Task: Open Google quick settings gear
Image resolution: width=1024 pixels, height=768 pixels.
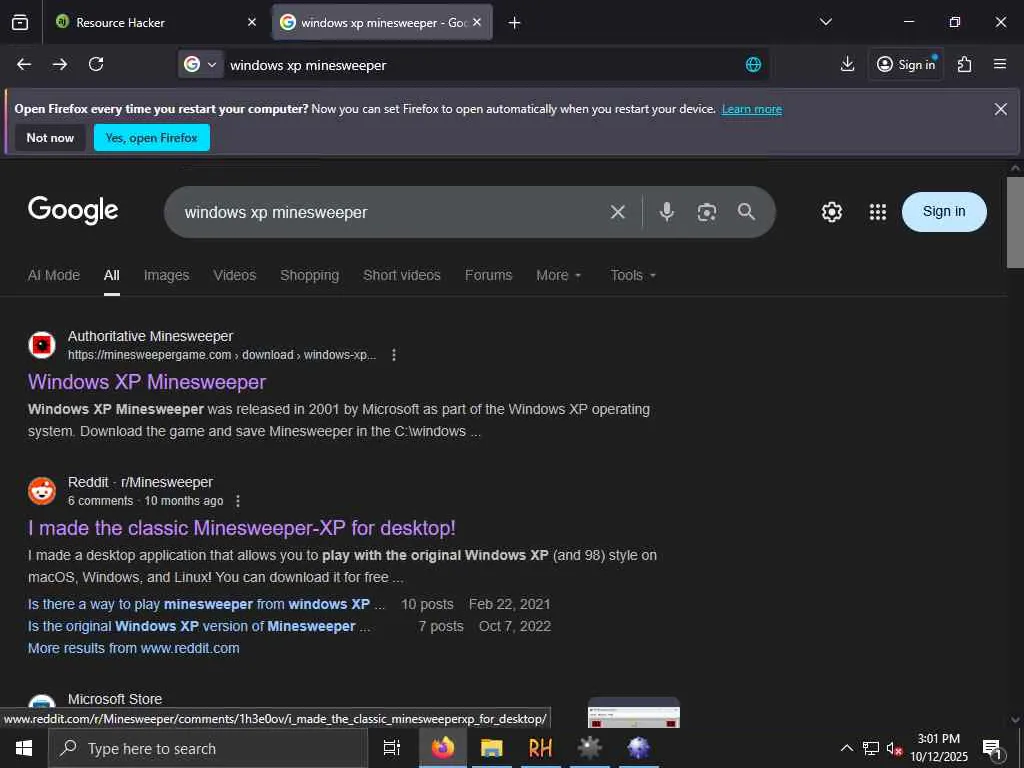Action: click(x=831, y=212)
